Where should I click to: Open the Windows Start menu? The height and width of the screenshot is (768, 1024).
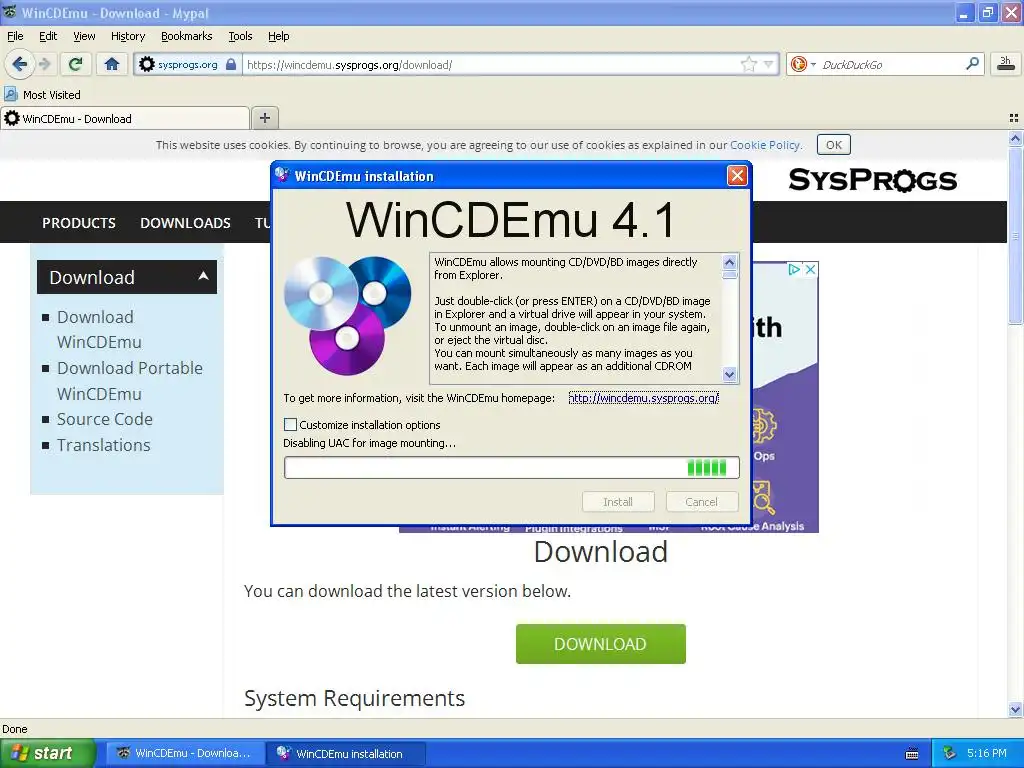pyautogui.click(x=47, y=754)
